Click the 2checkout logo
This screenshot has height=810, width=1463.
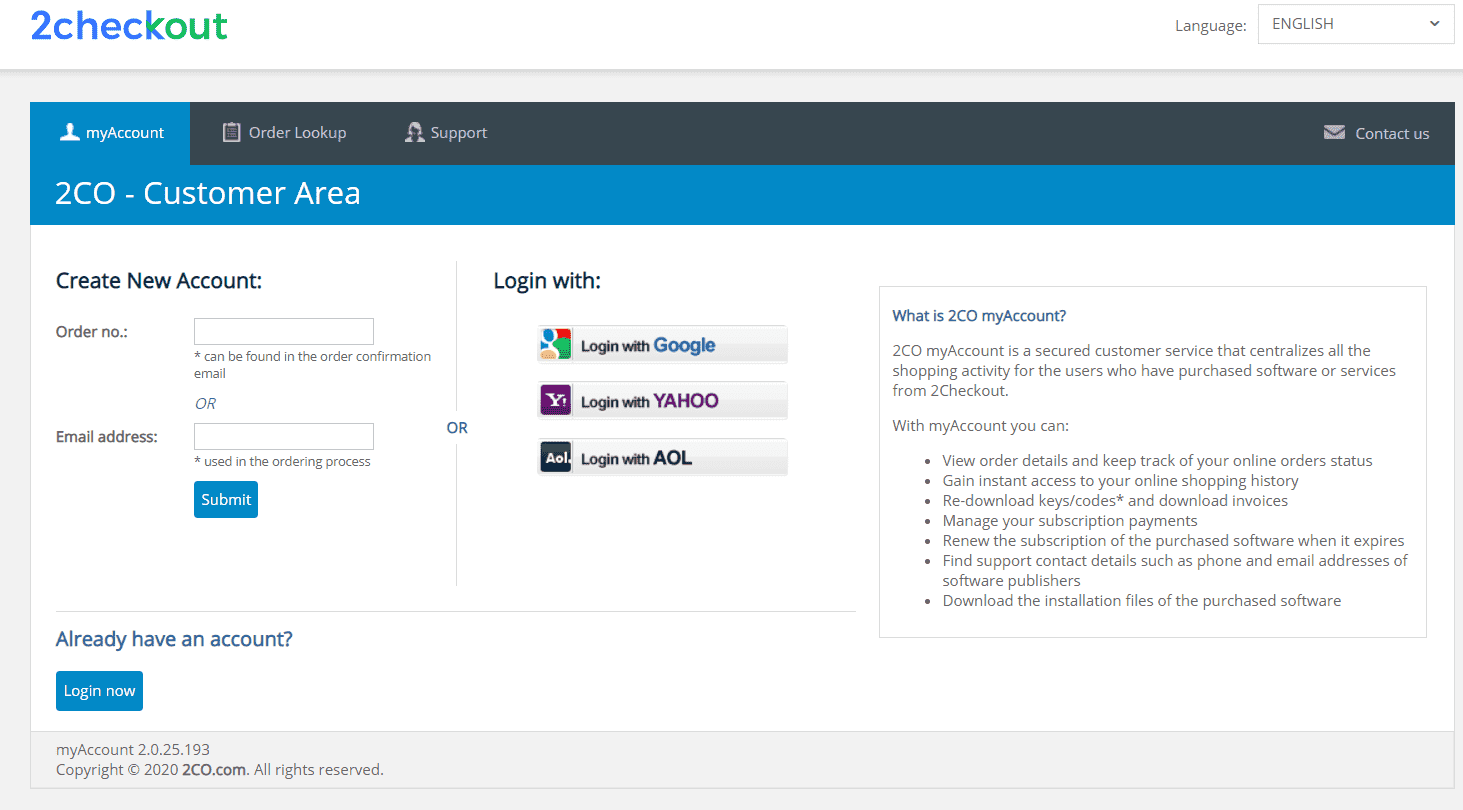pos(128,26)
